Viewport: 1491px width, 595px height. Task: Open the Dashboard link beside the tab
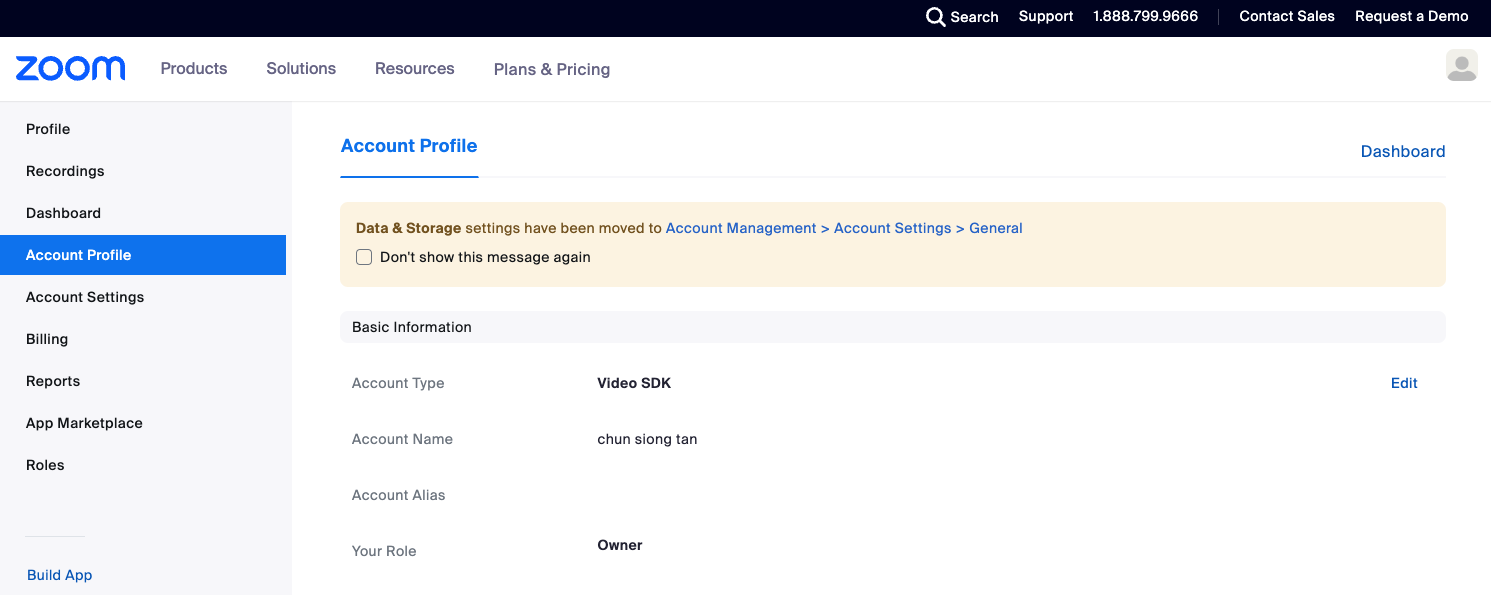tap(1403, 151)
